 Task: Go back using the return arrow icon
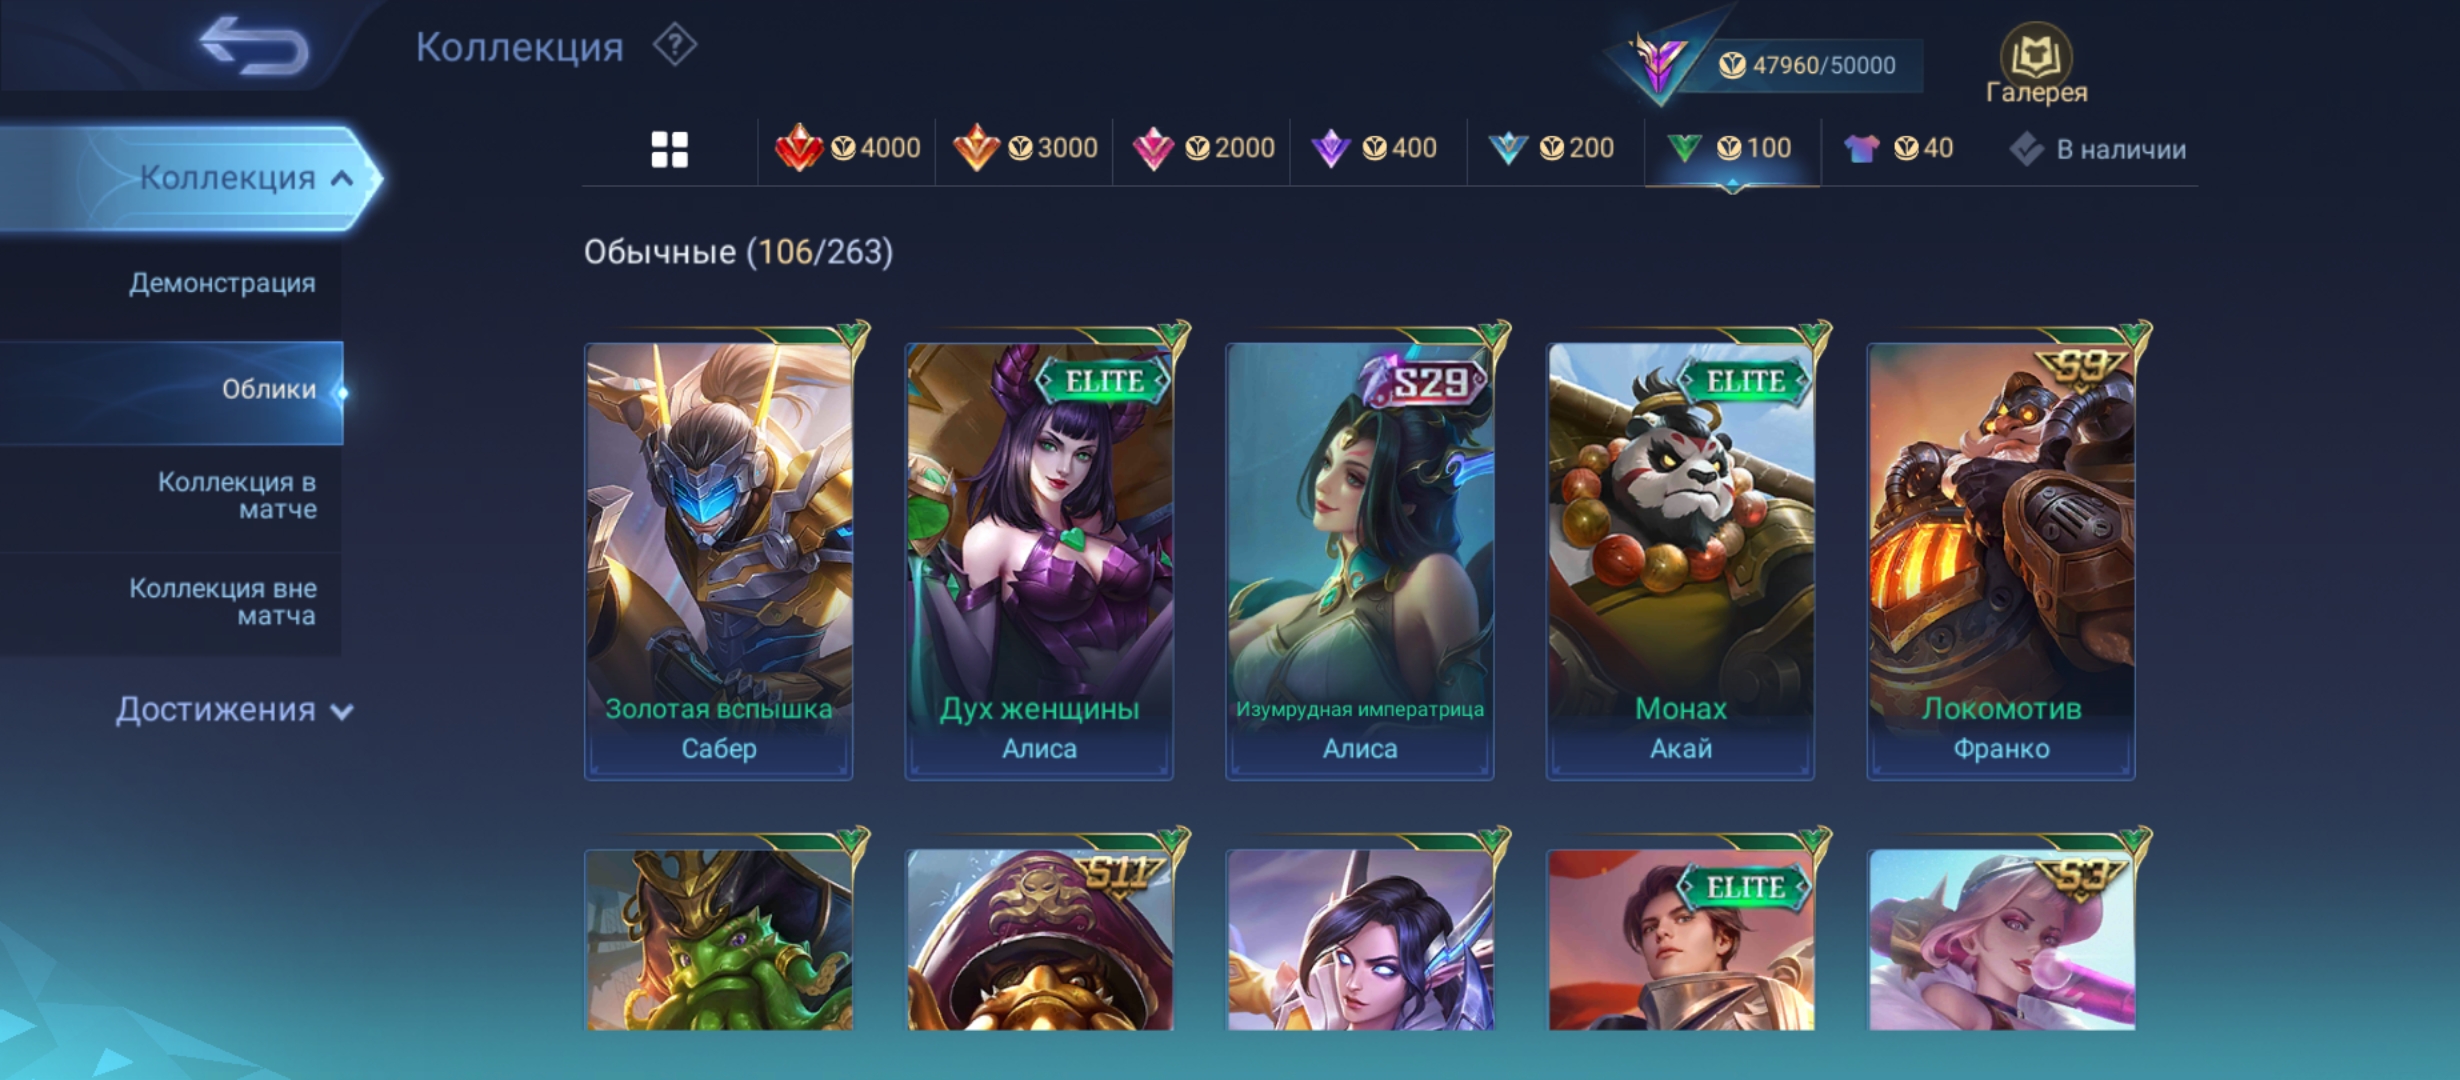254,45
